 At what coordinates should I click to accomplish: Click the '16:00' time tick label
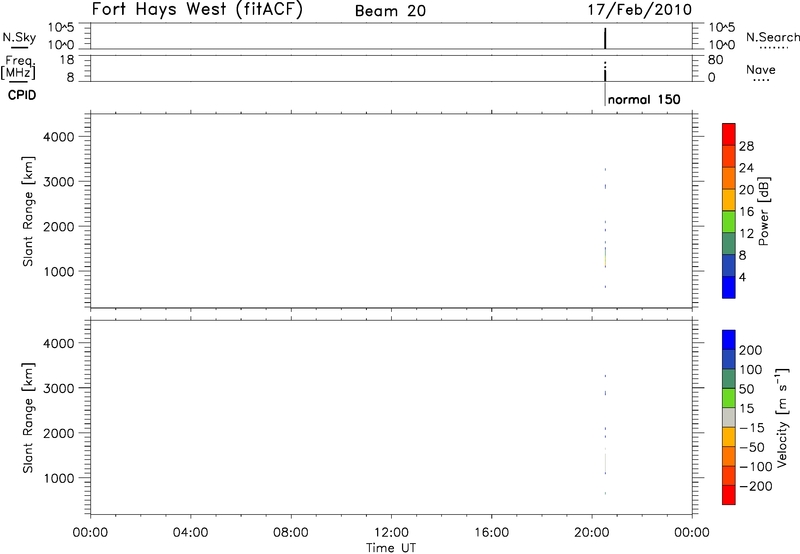coord(491,533)
